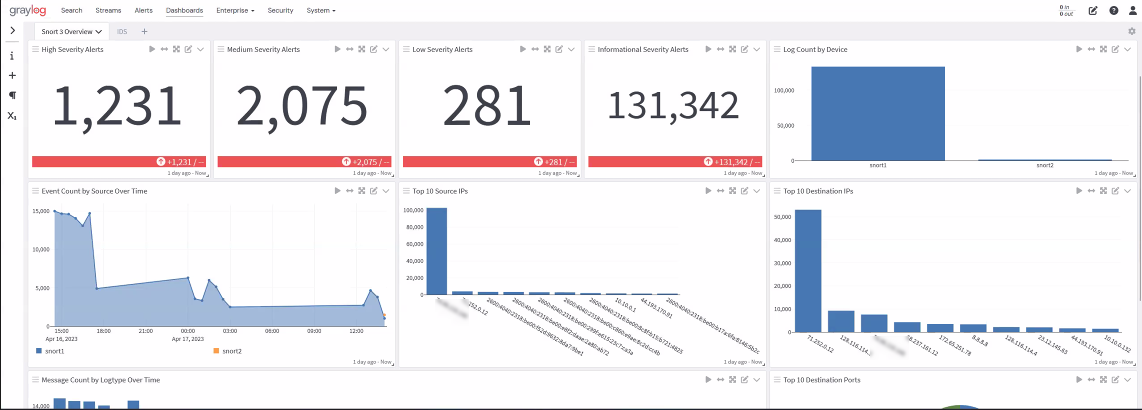Open dashboard settings gear icon
This screenshot has height=410, width=1142.
(x=1132, y=31)
